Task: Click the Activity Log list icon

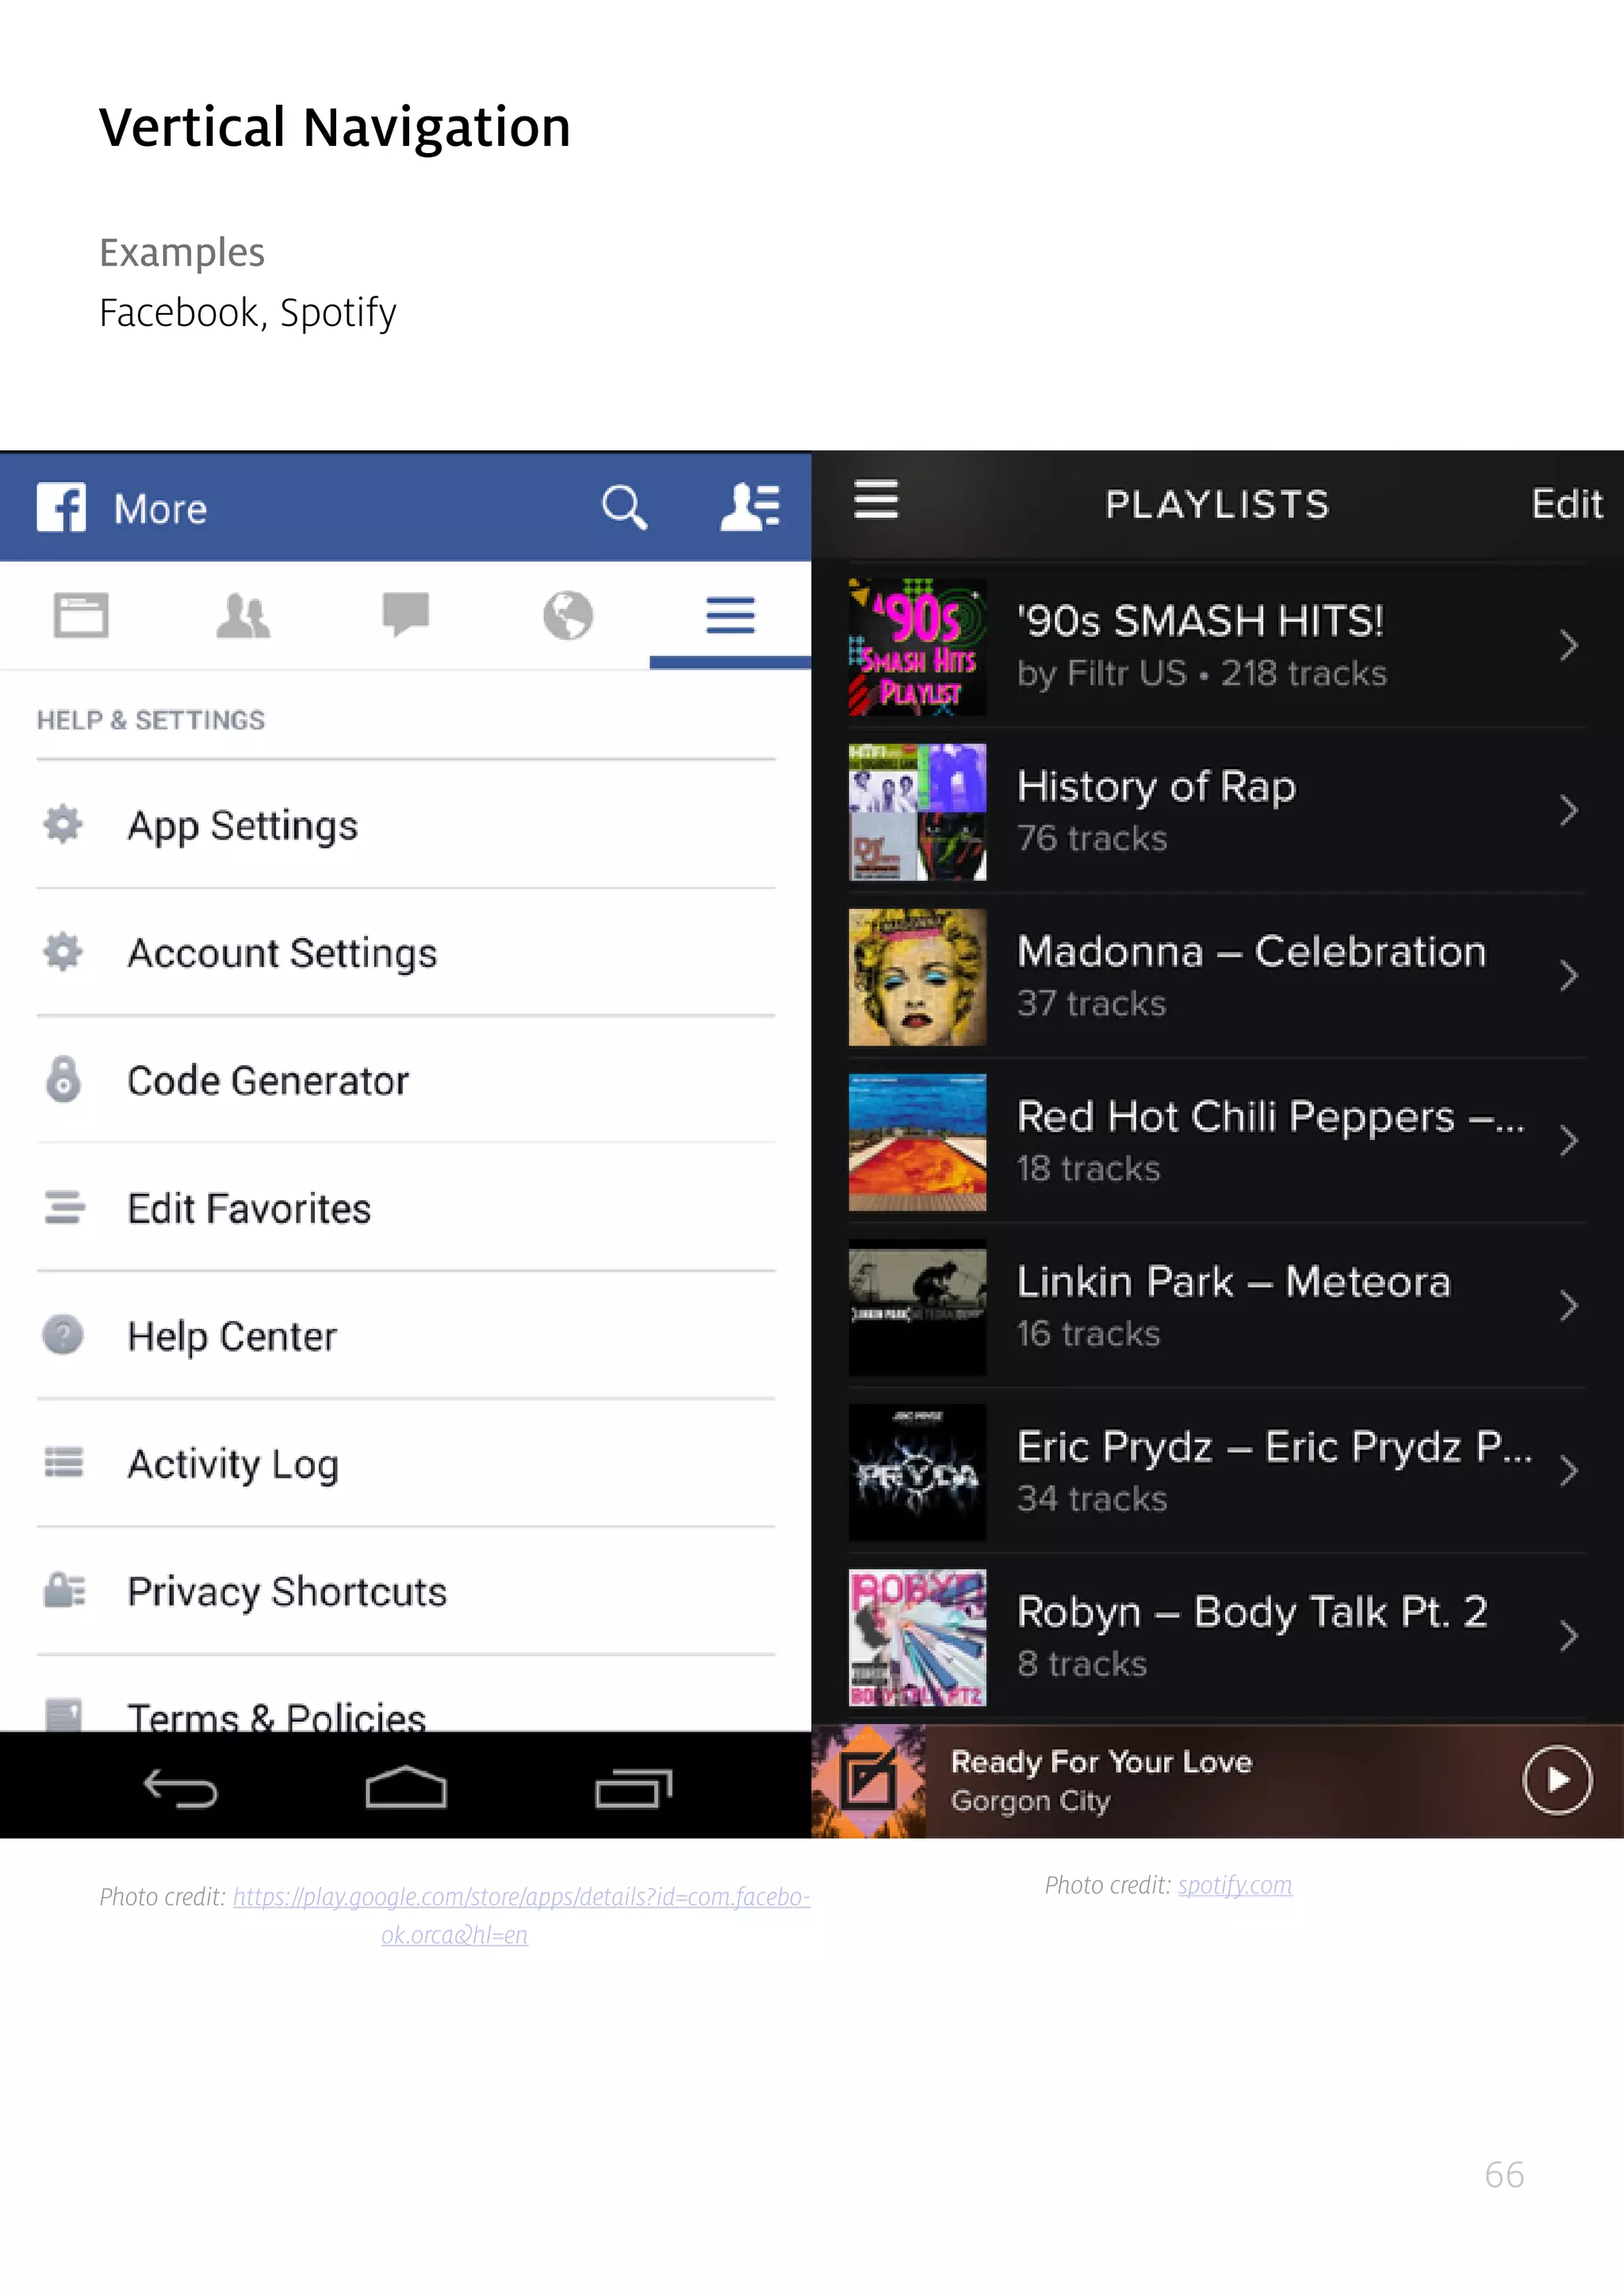Action: coord(64,1462)
